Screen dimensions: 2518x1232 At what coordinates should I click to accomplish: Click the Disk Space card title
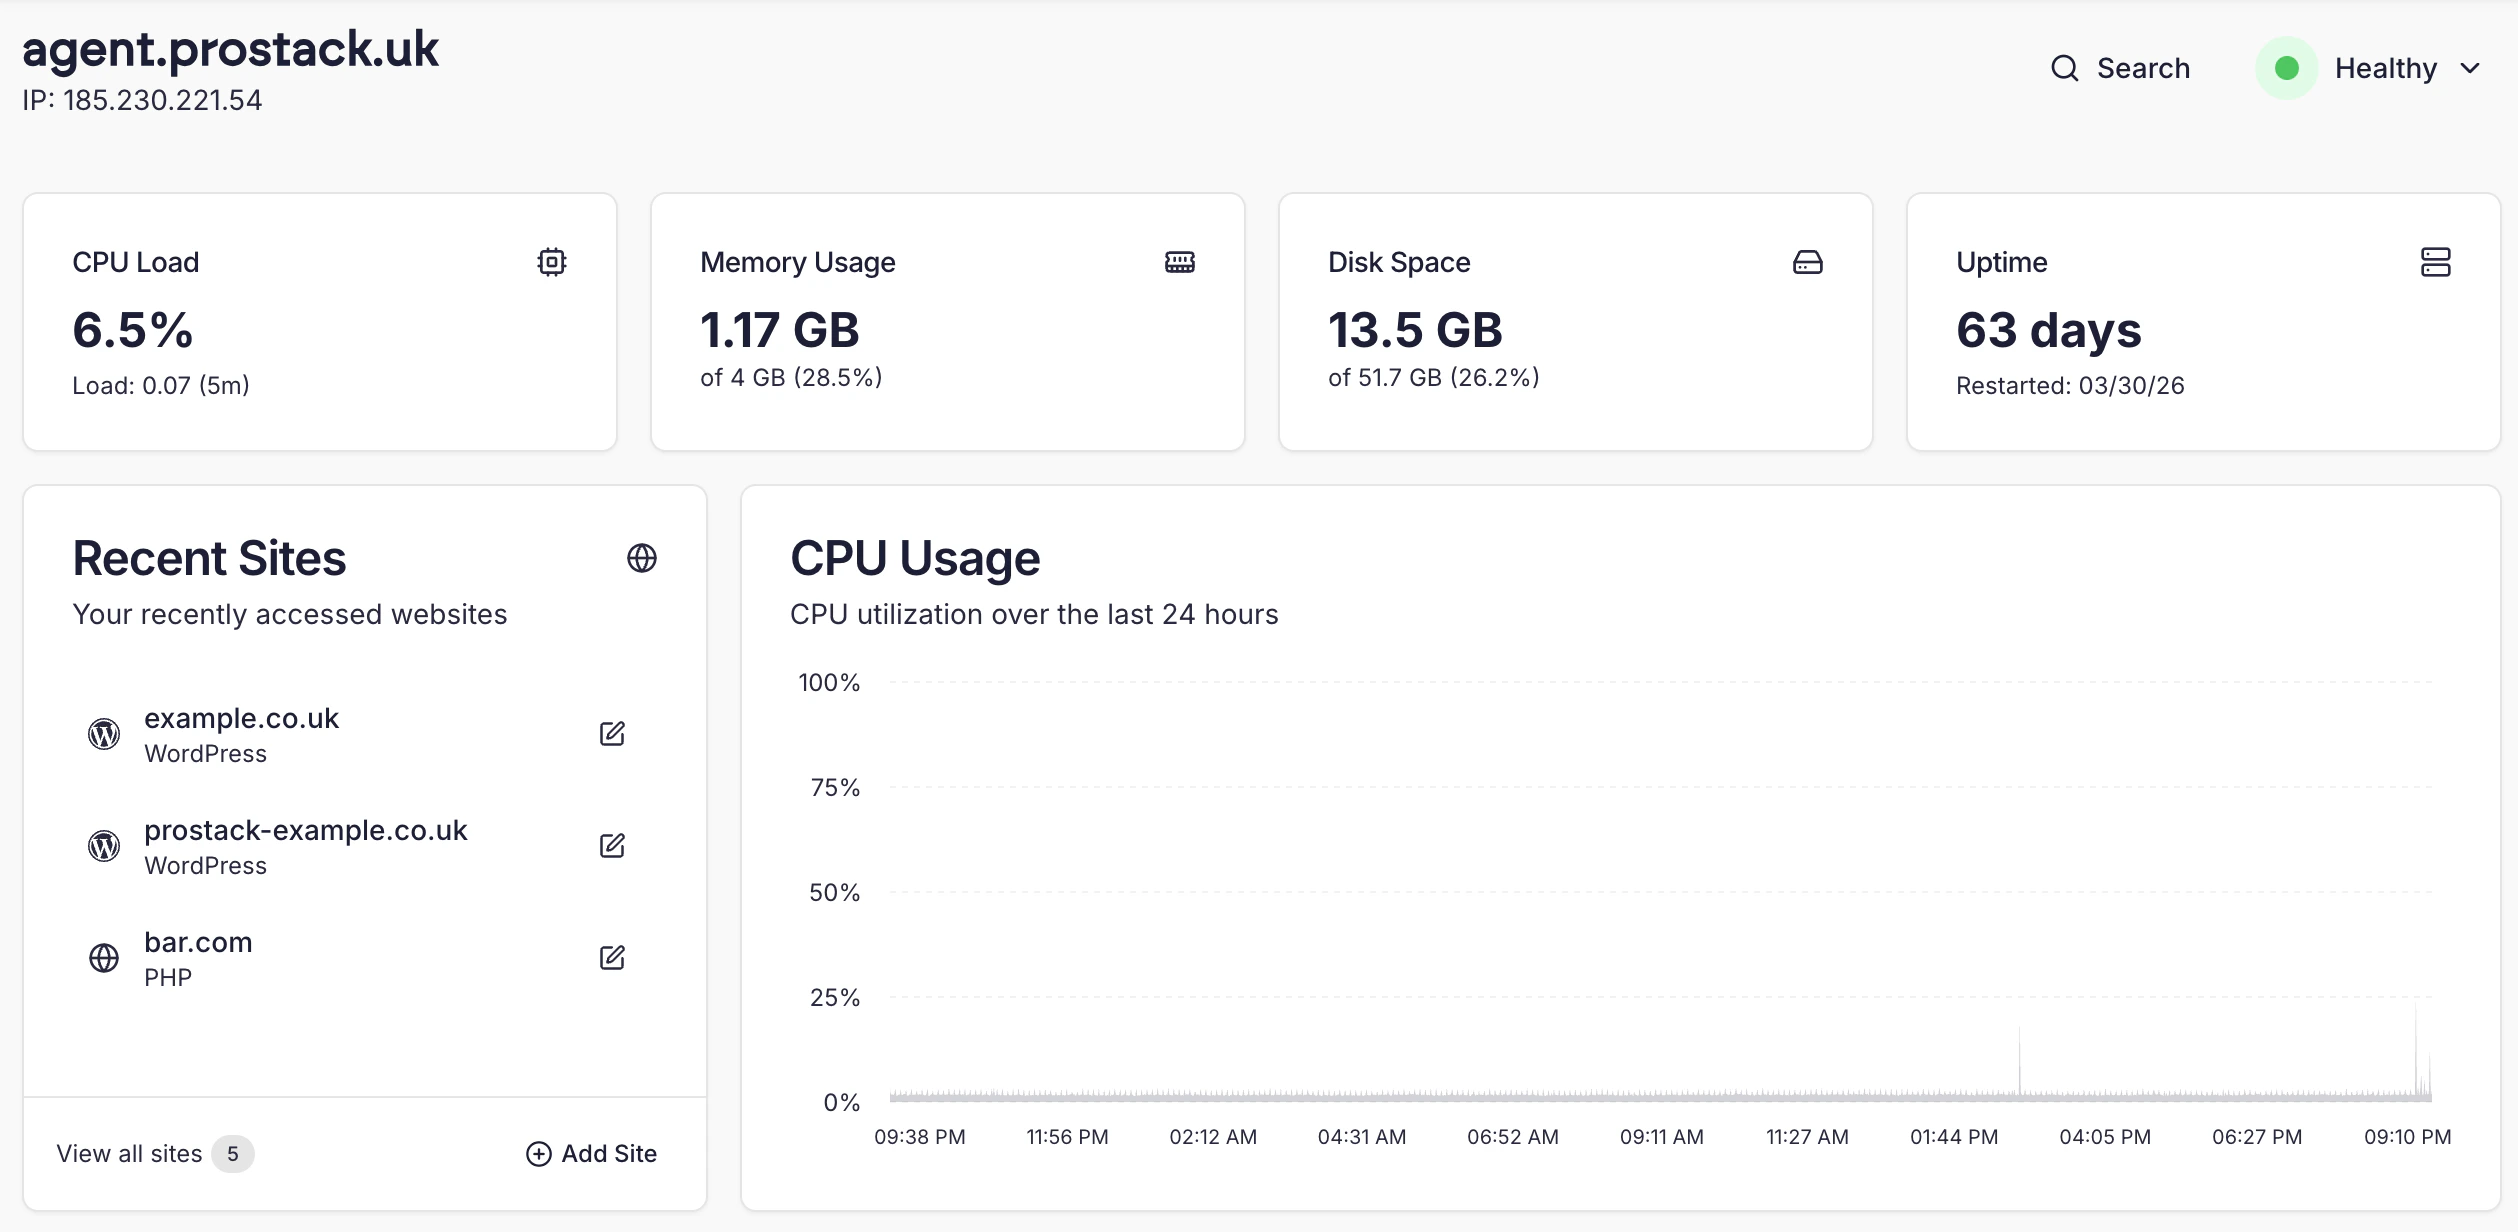tap(1399, 262)
